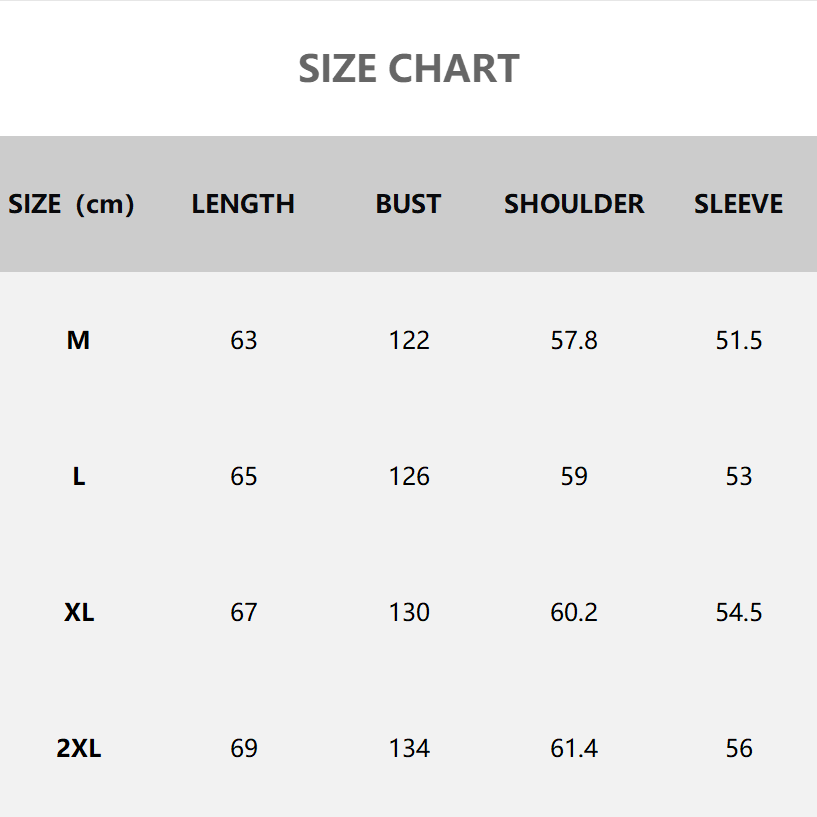Image resolution: width=817 pixels, height=817 pixels.
Task: Click the 2XL size row label
Action: coord(79,749)
